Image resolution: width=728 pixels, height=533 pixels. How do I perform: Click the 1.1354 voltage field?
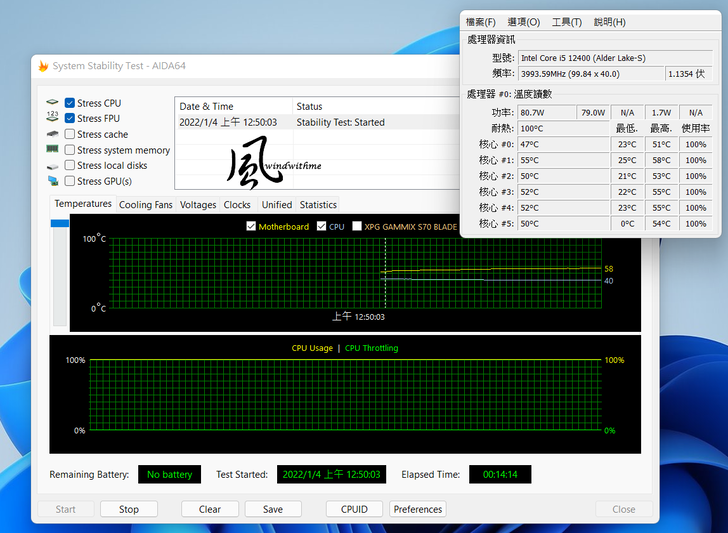[689, 74]
